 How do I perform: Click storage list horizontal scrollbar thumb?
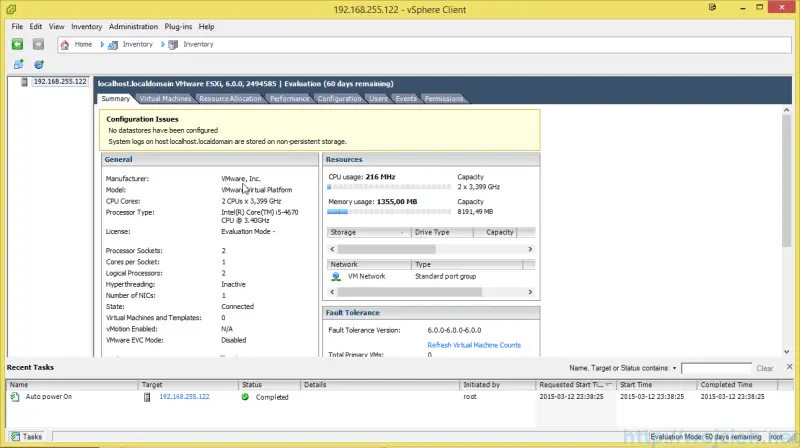pyautogui.click(x=387, y=249)
